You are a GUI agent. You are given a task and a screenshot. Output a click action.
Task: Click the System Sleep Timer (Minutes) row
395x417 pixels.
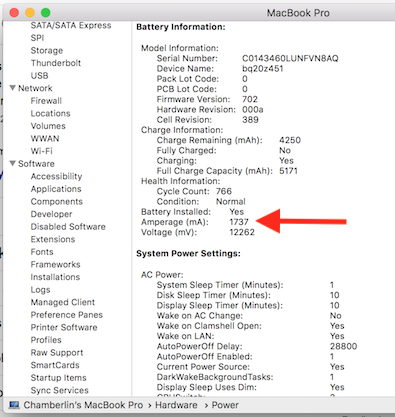pos(245,285)
